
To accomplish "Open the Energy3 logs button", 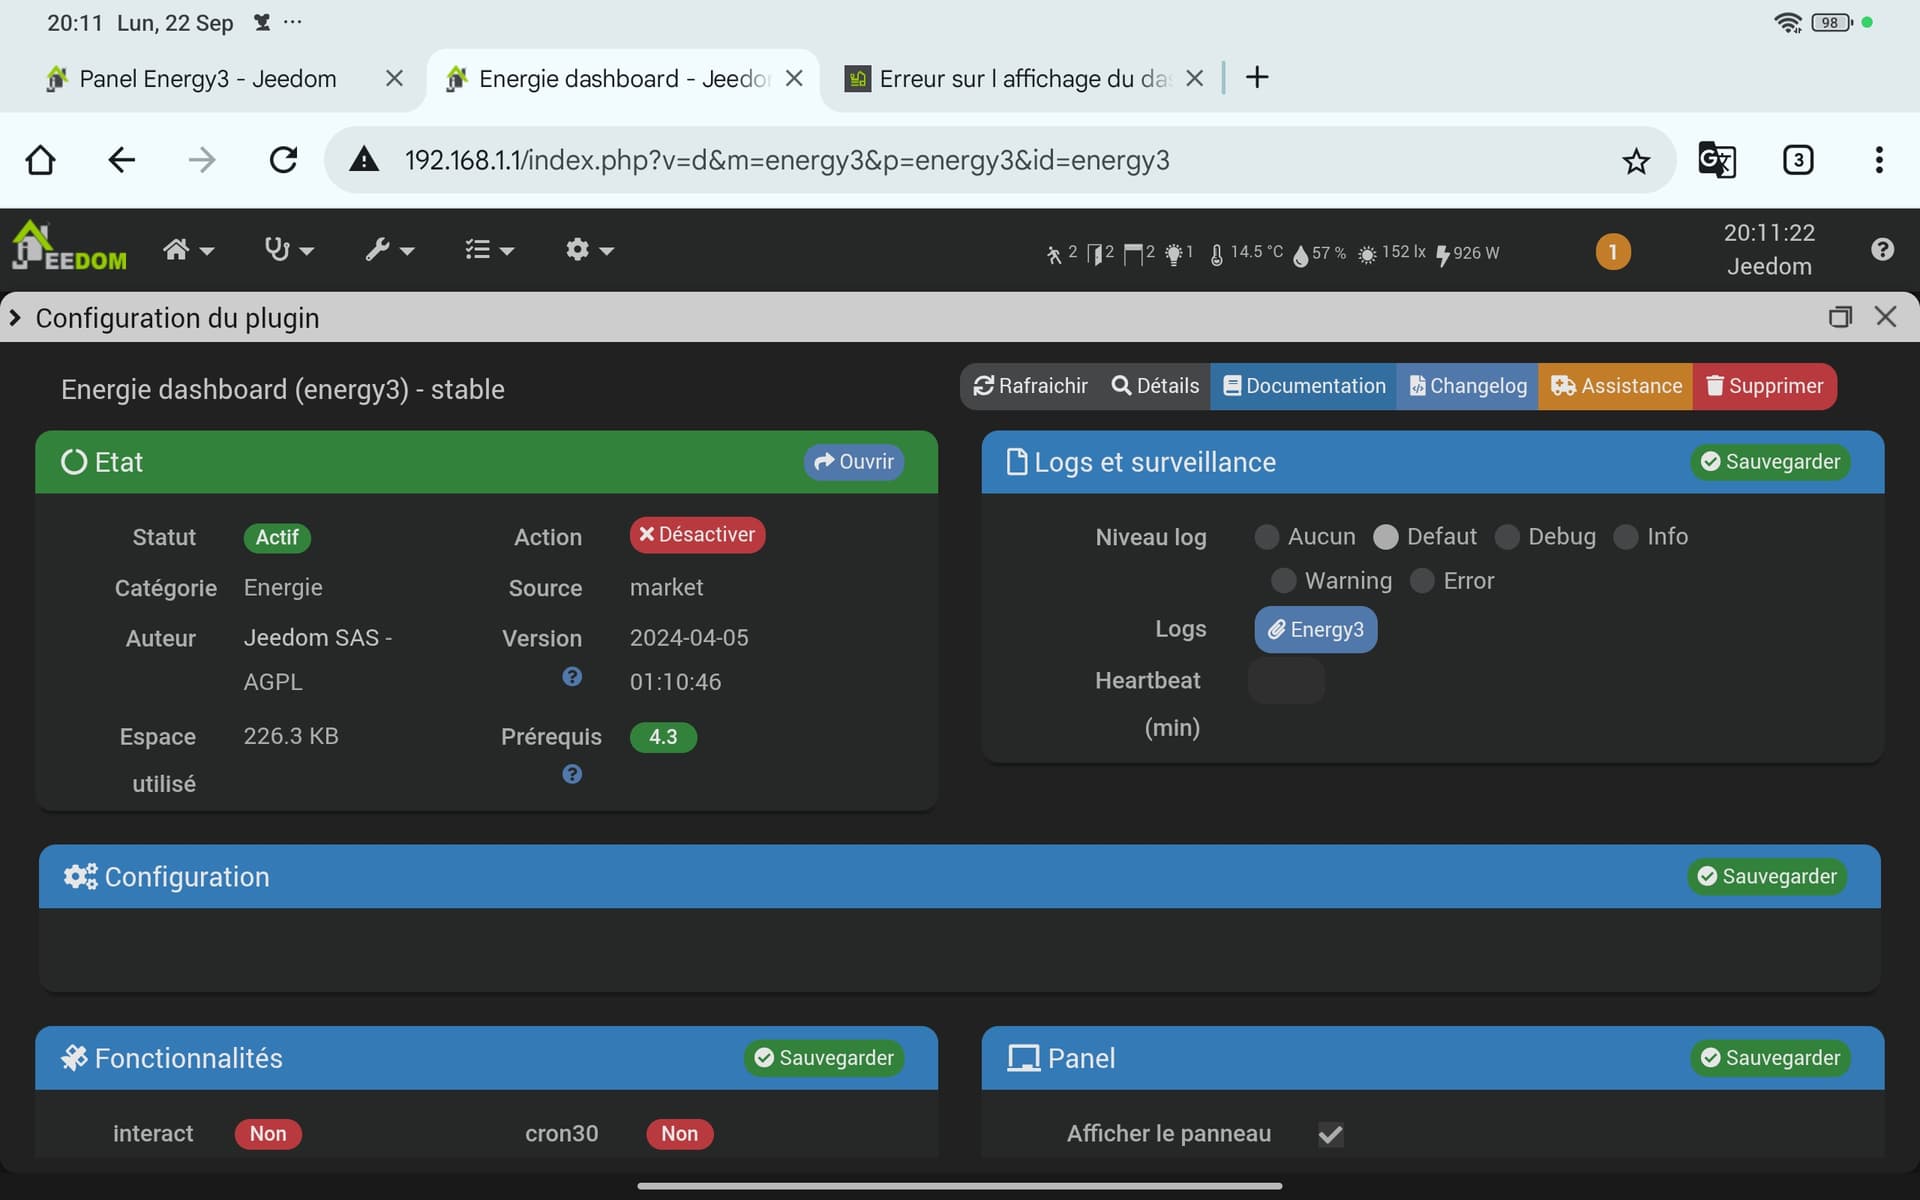I will (1315, 630).
